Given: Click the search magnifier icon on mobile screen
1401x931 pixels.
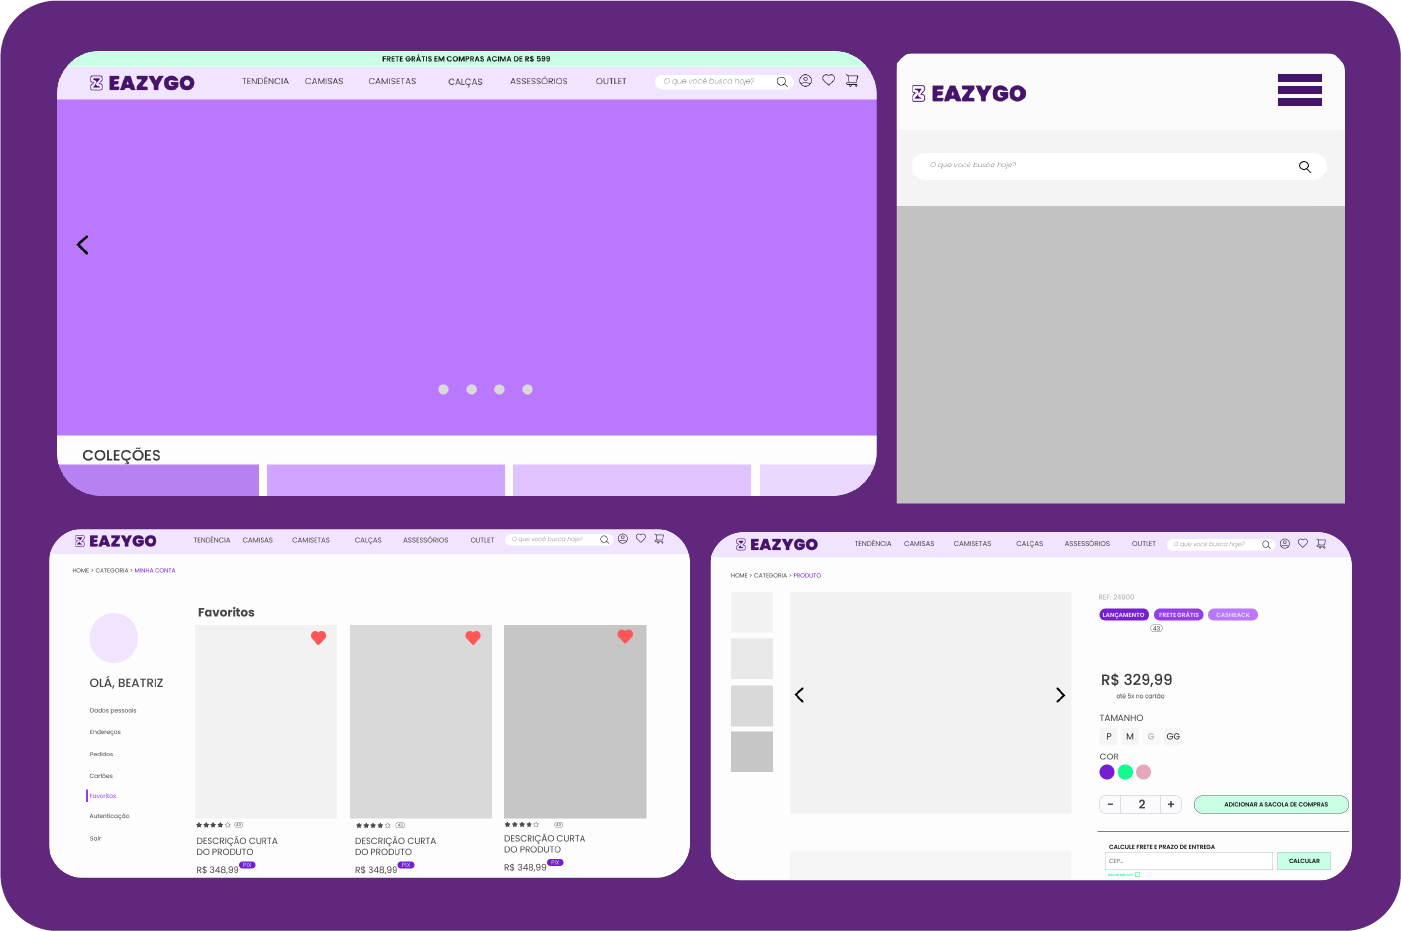Looking at the screenshot, I should [1305, 167].
